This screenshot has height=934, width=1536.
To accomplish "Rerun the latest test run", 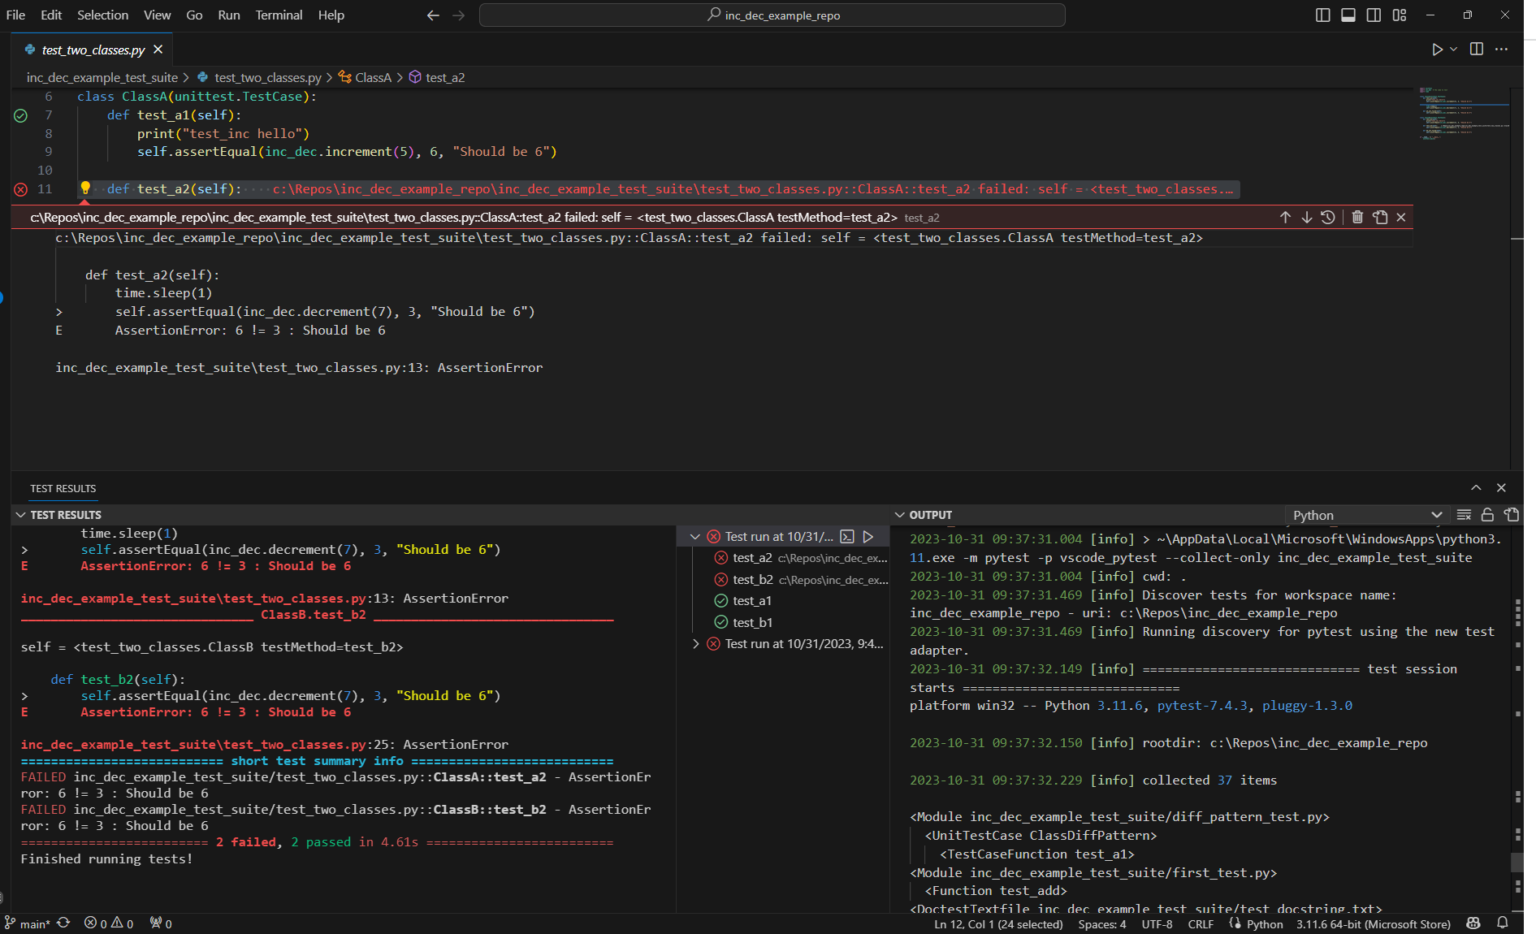I will (868, 537).
